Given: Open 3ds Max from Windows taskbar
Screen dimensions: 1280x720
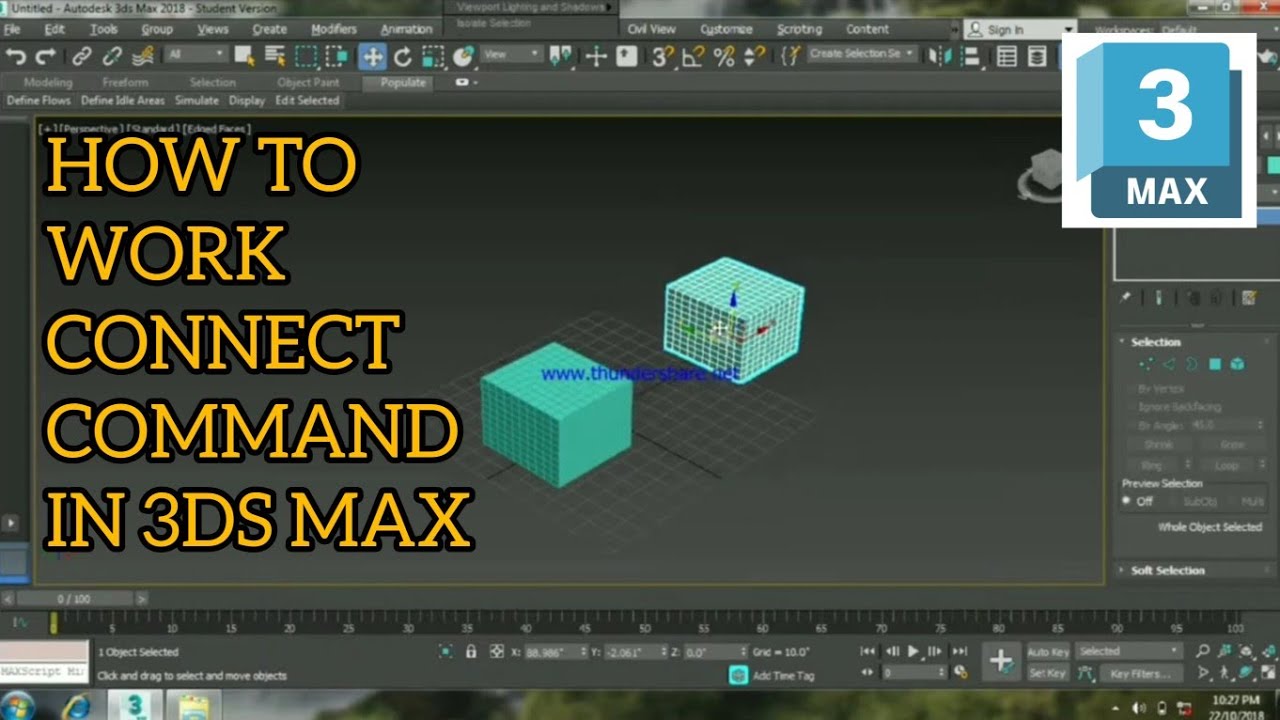Looking at the screenshot, I should point(135,705).
